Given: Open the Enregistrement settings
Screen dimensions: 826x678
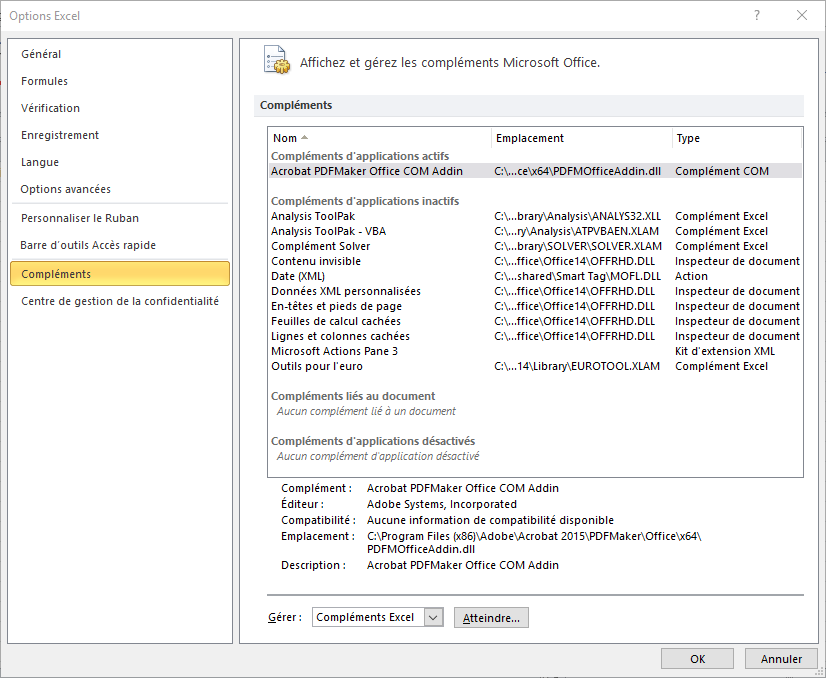Looking at the screenshot, I should pos(60,135).
